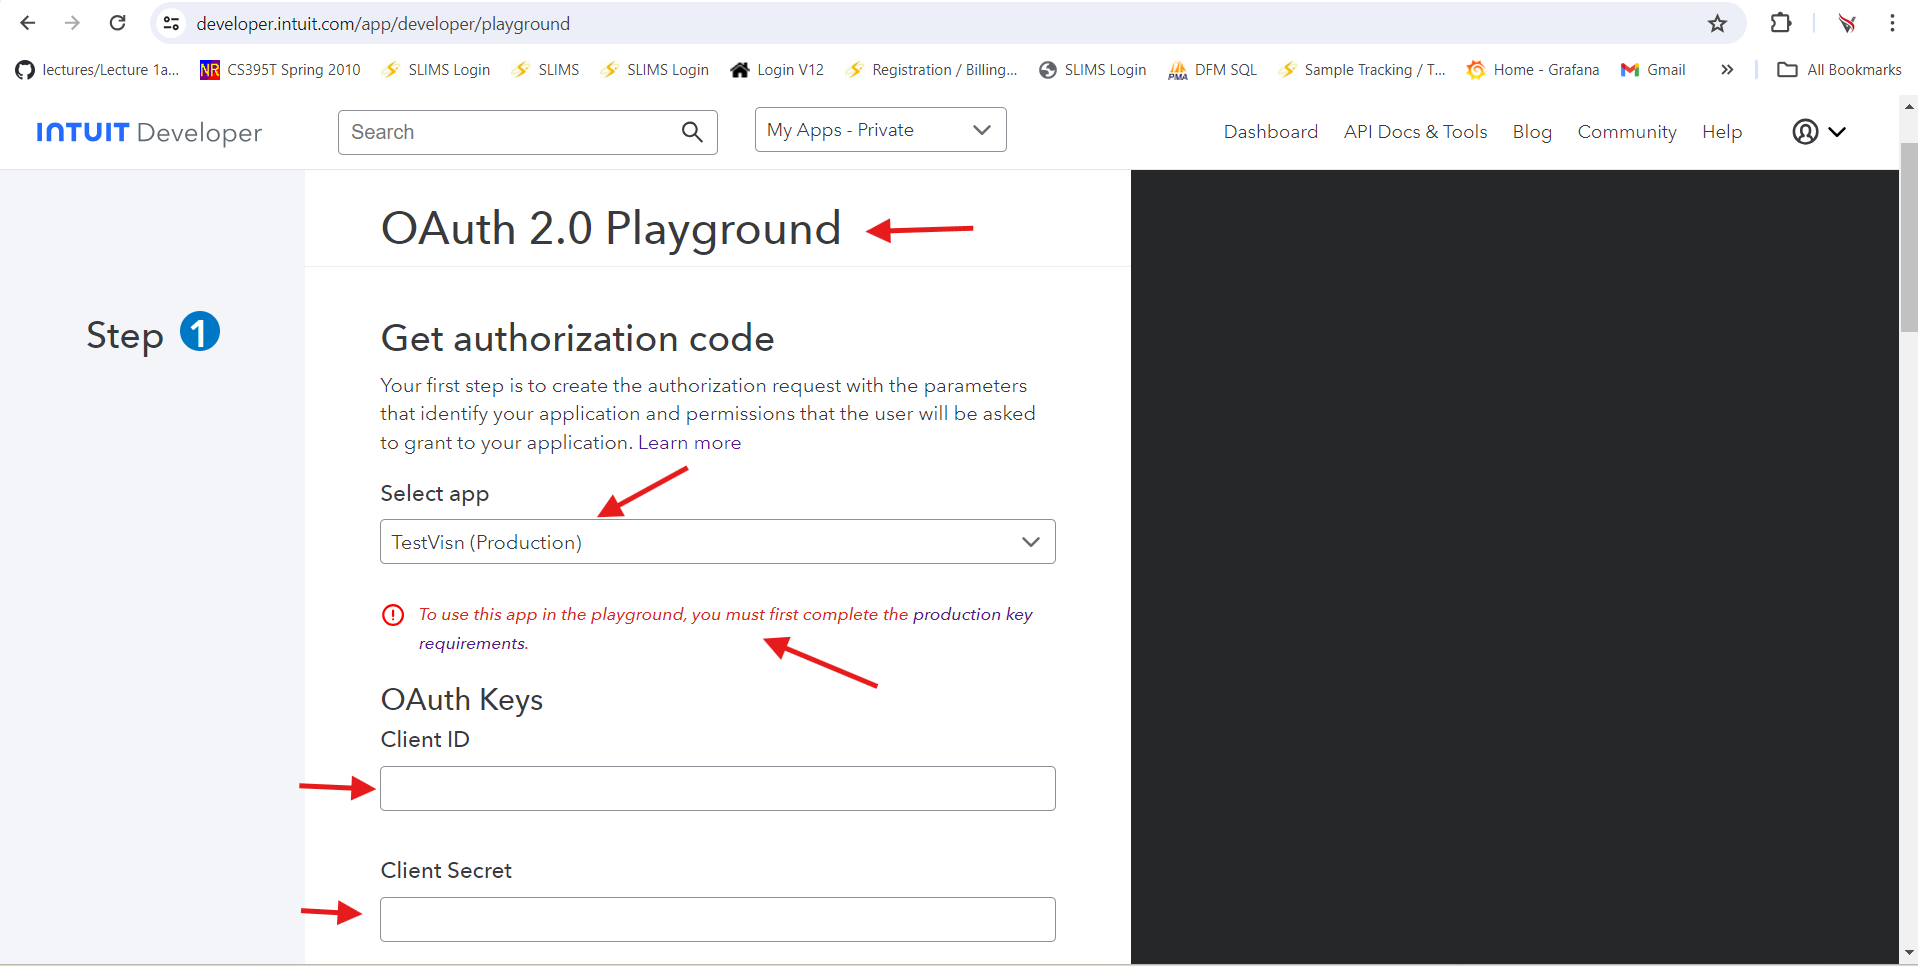Click the Intuit Developer logo

[149, 132]
